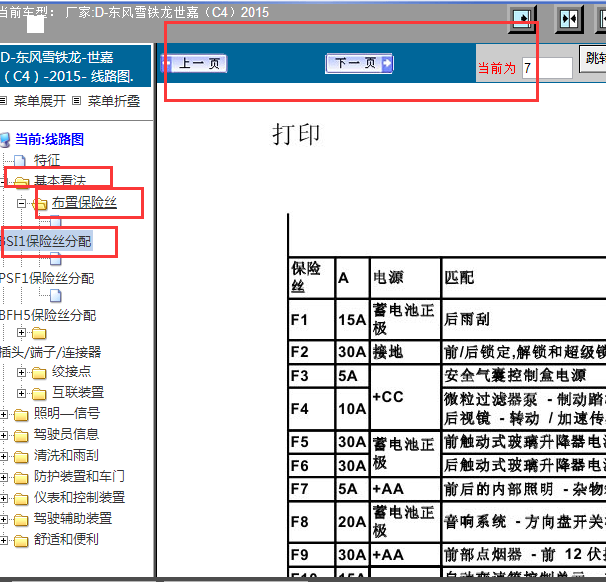Click the D-东风雪铁龙-世嘉 线路图 header
Image resolution: width=606 pixels, height=582 pixels.
pyautogui.click(x=75, y=66)
